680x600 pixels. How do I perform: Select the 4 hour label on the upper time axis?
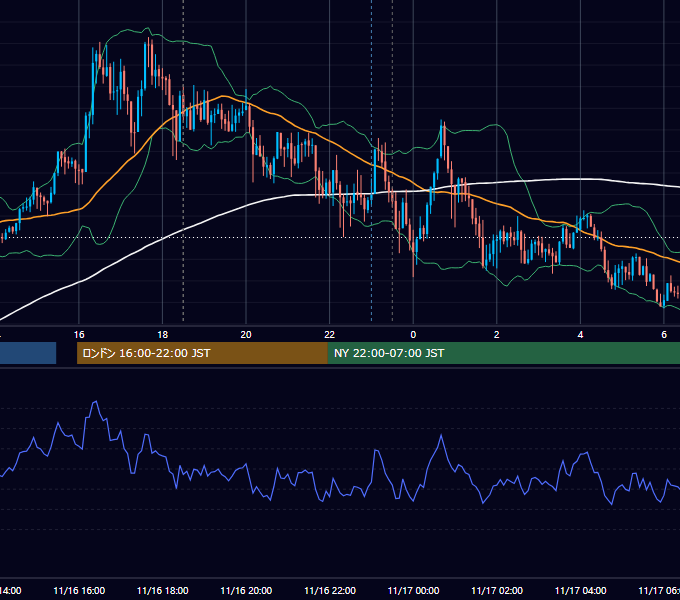coord(580,335)
